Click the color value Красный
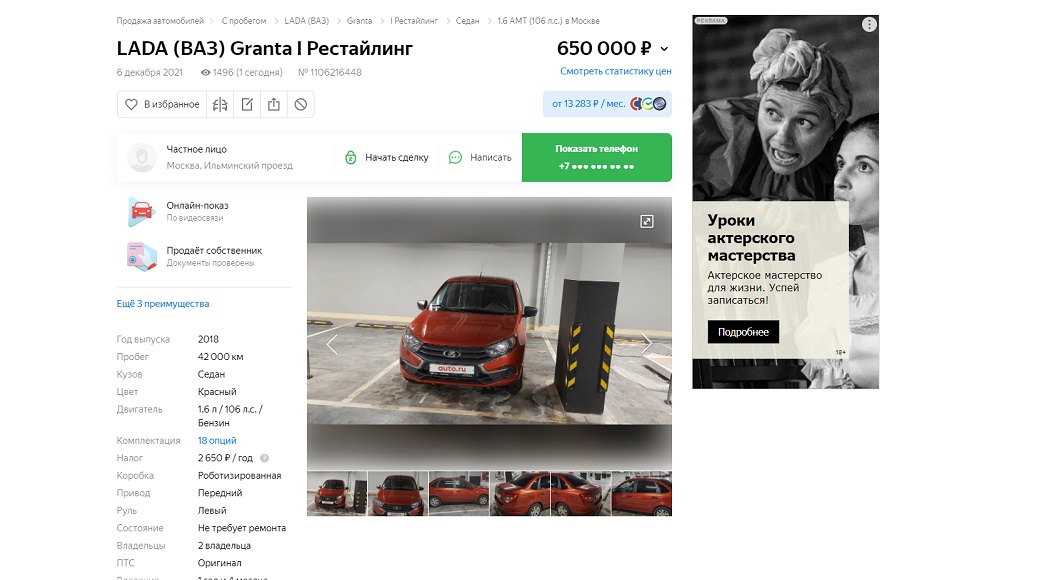1038x580 pixels. [217, 392]
